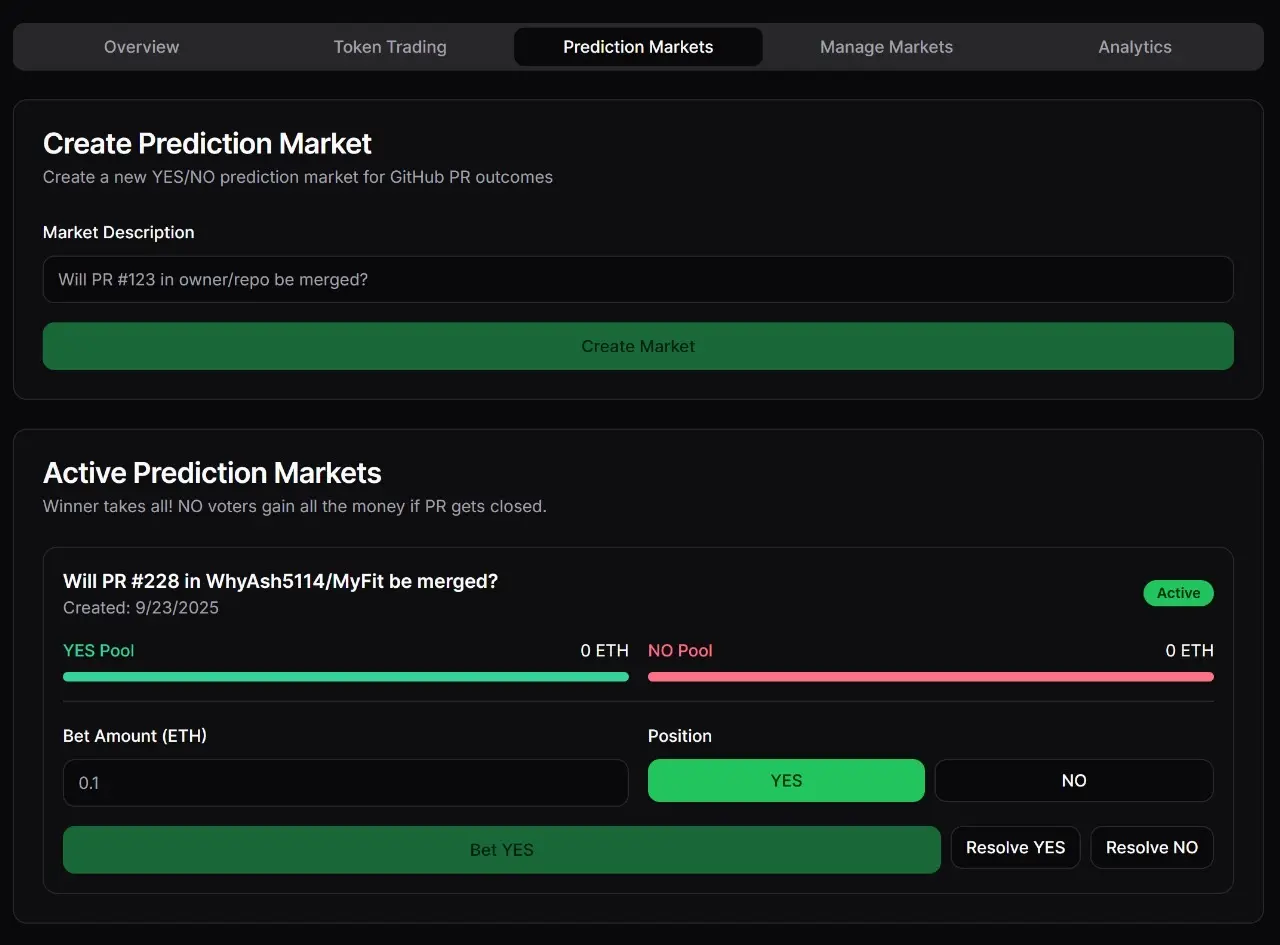The width and height of the screenshot is (1280, 945).
Task: Click the 0 ETH value beside YES Pool
Action: 604,650
